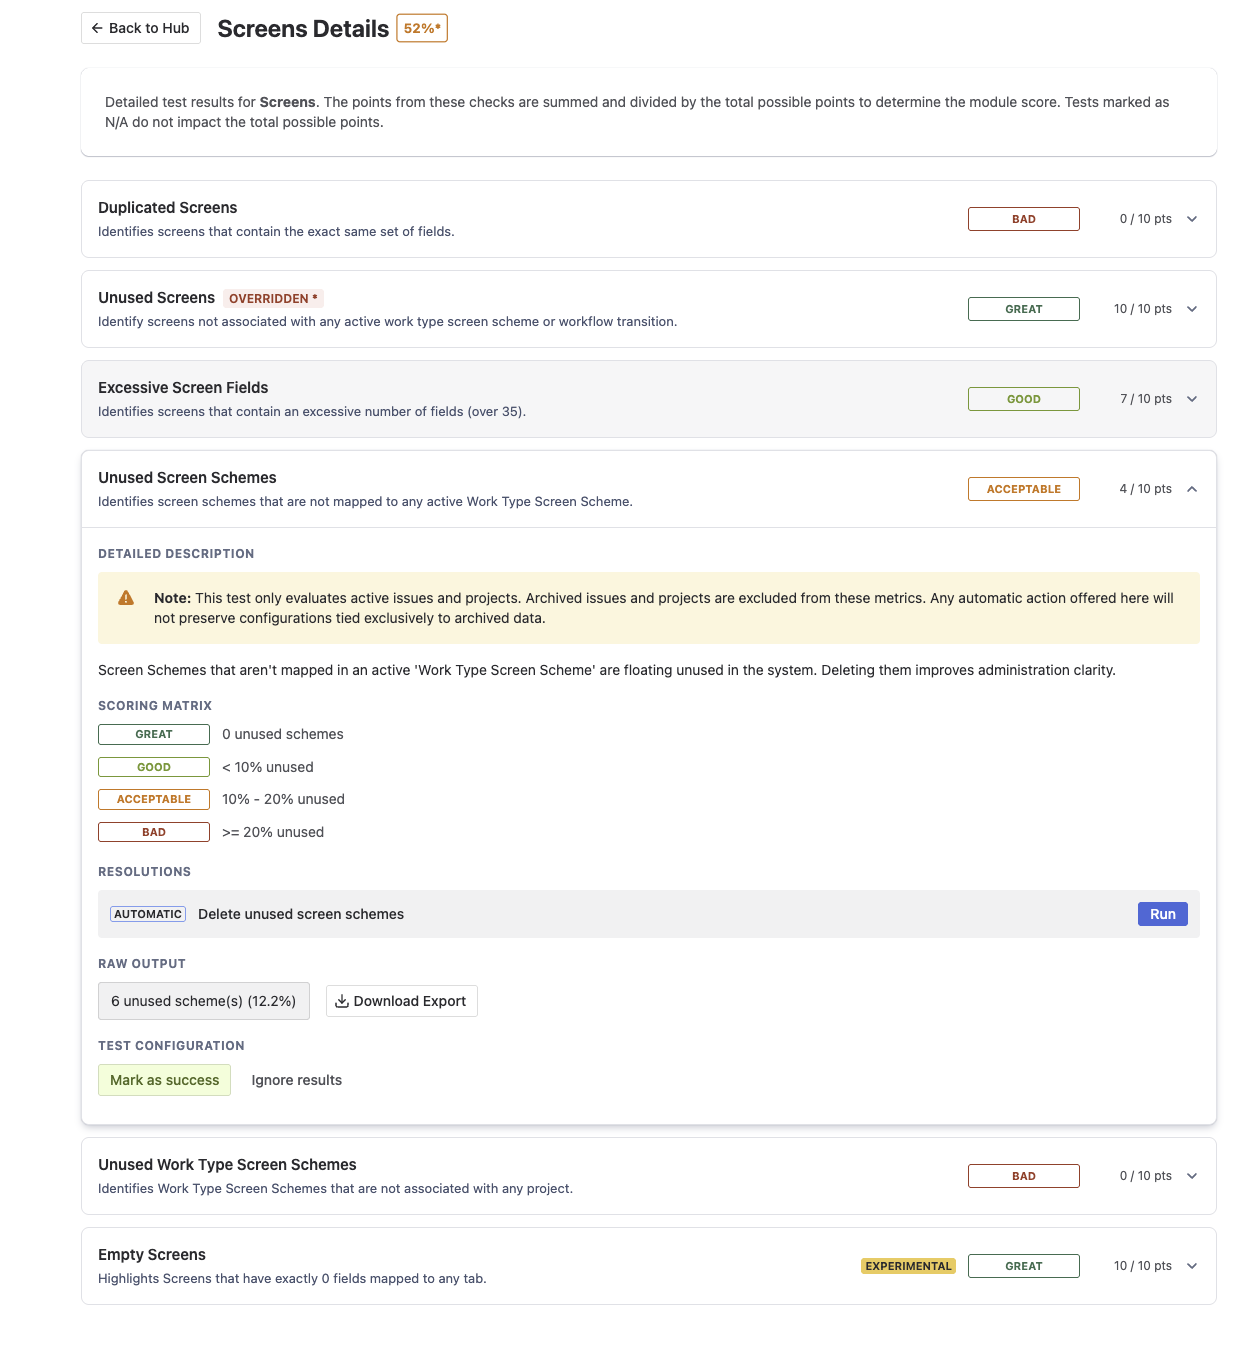Run the Delete unused screen schemes resolution
The image size is (1251, 1353).
(x=1162, y=913)
